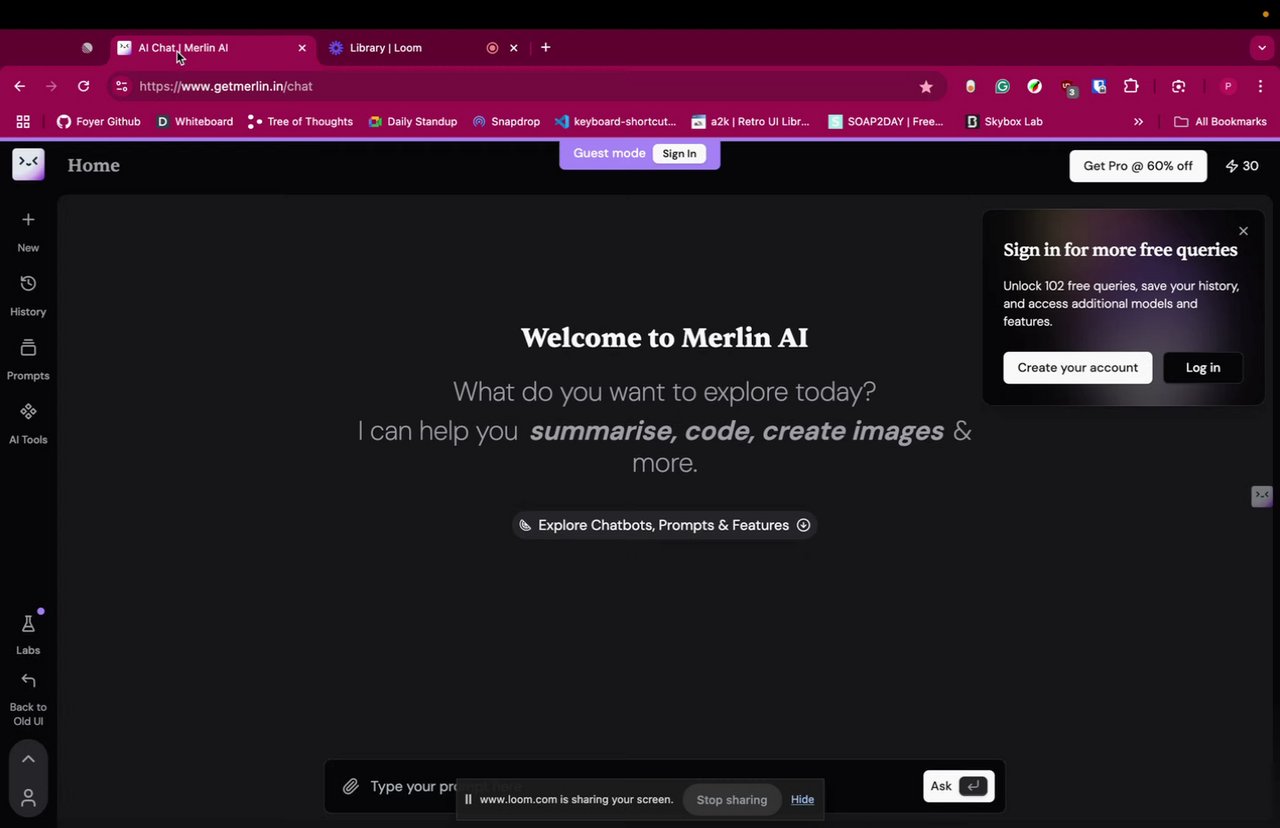Go back to previous page

(x=20, y=87)
